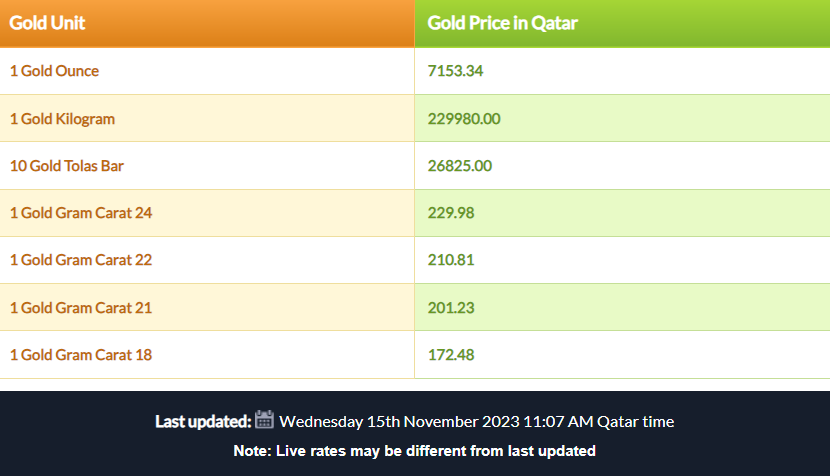Select the Gold Price in Qatar header
This screenshot has width=830, height=476.
tap(502, 23)
